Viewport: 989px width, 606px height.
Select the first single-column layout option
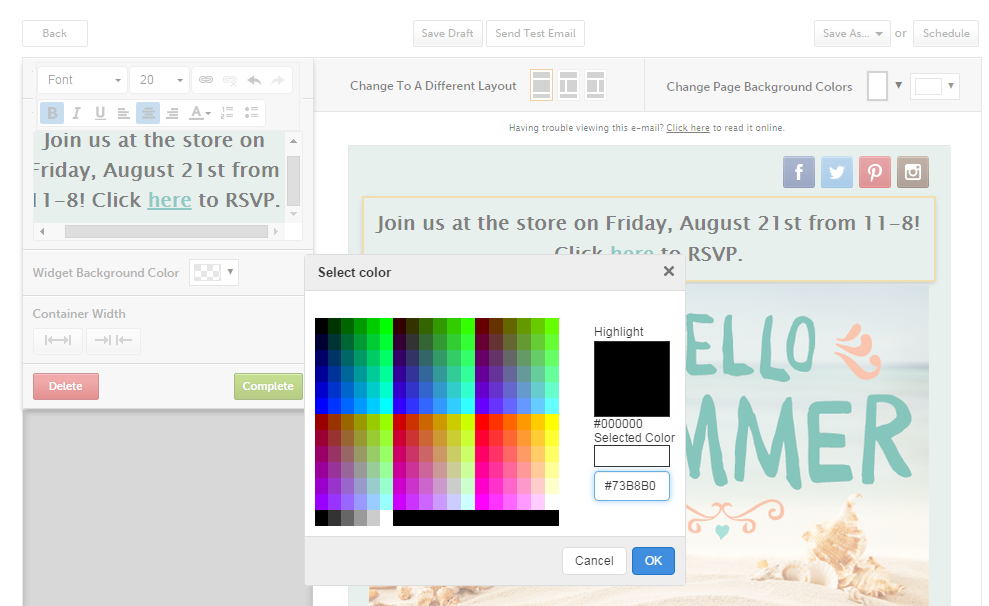pos(541,86)
